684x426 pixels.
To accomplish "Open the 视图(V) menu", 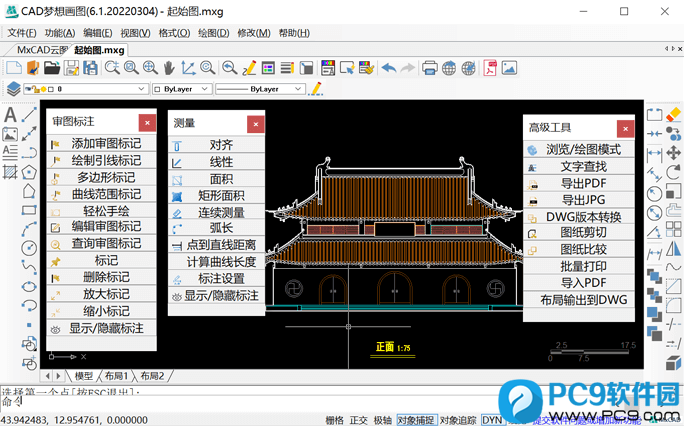I will tap(136, 33).
